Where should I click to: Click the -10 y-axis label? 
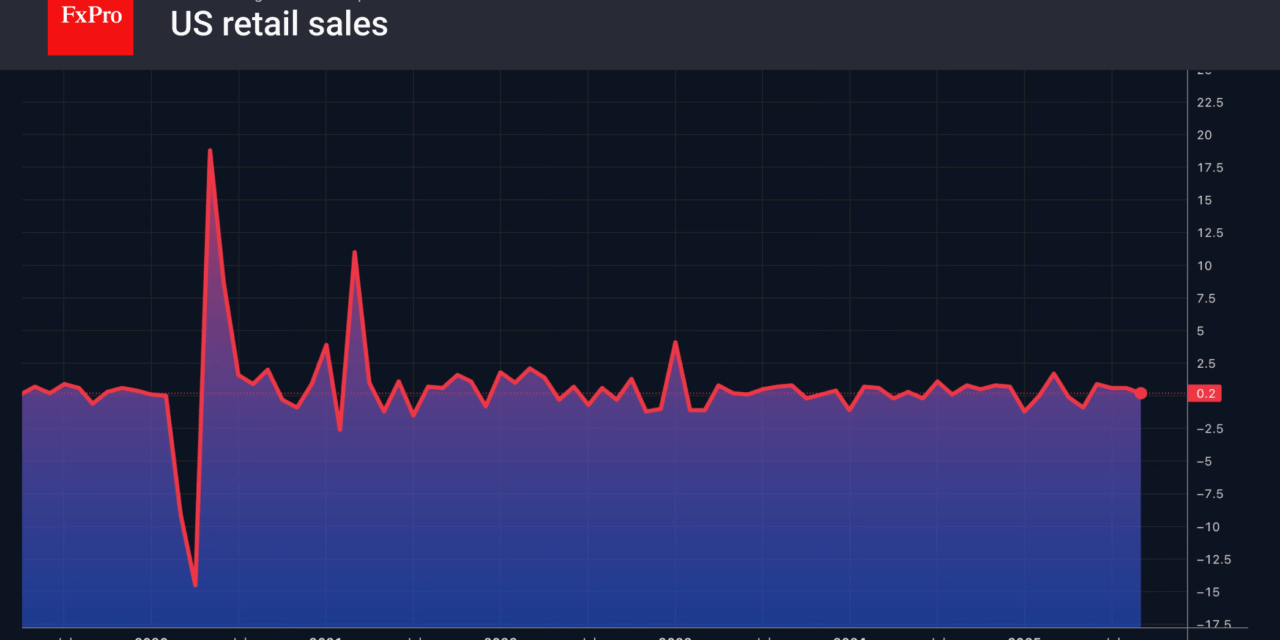(x=1206, y=527)
